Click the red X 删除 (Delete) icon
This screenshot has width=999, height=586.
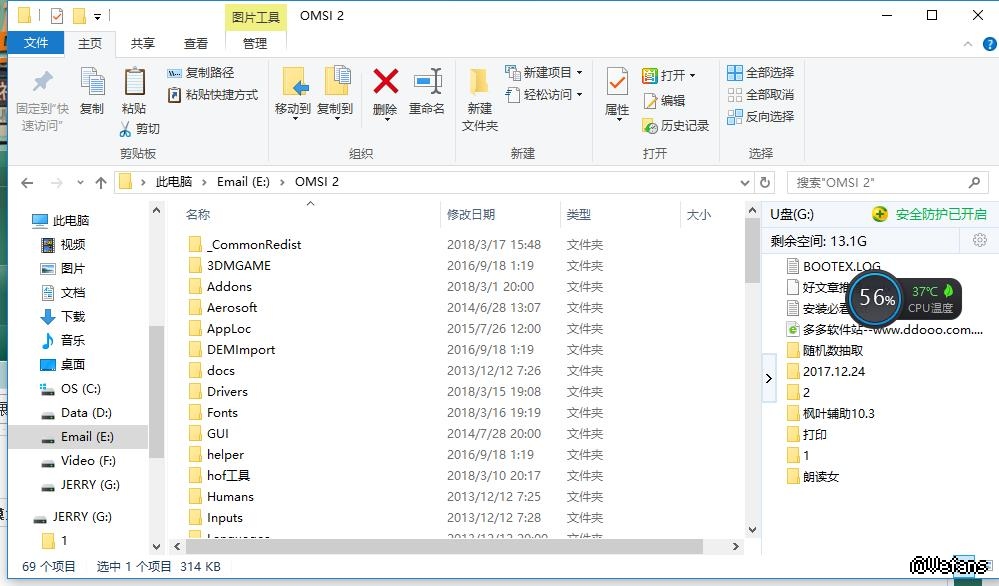385,82
